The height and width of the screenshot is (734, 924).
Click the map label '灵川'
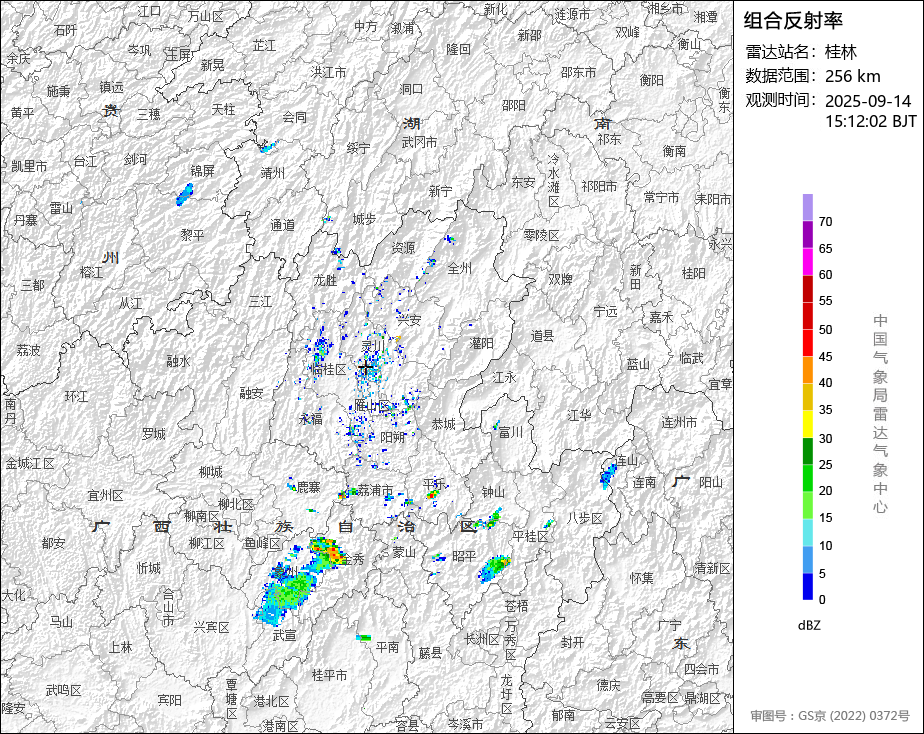click(372, 346)
